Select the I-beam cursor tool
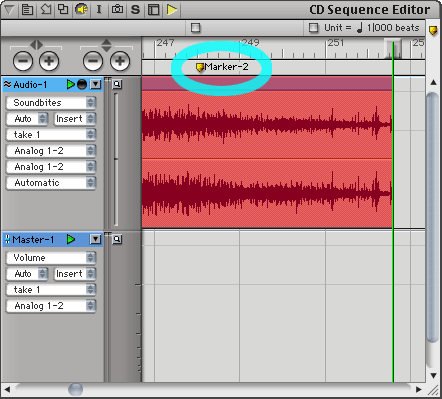This screenshot has height=399, width=442. 99,9
